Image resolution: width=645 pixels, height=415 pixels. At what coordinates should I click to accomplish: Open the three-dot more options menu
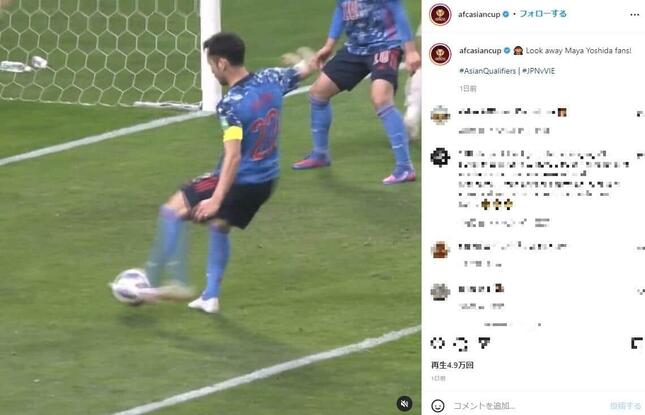click(634, 14)
